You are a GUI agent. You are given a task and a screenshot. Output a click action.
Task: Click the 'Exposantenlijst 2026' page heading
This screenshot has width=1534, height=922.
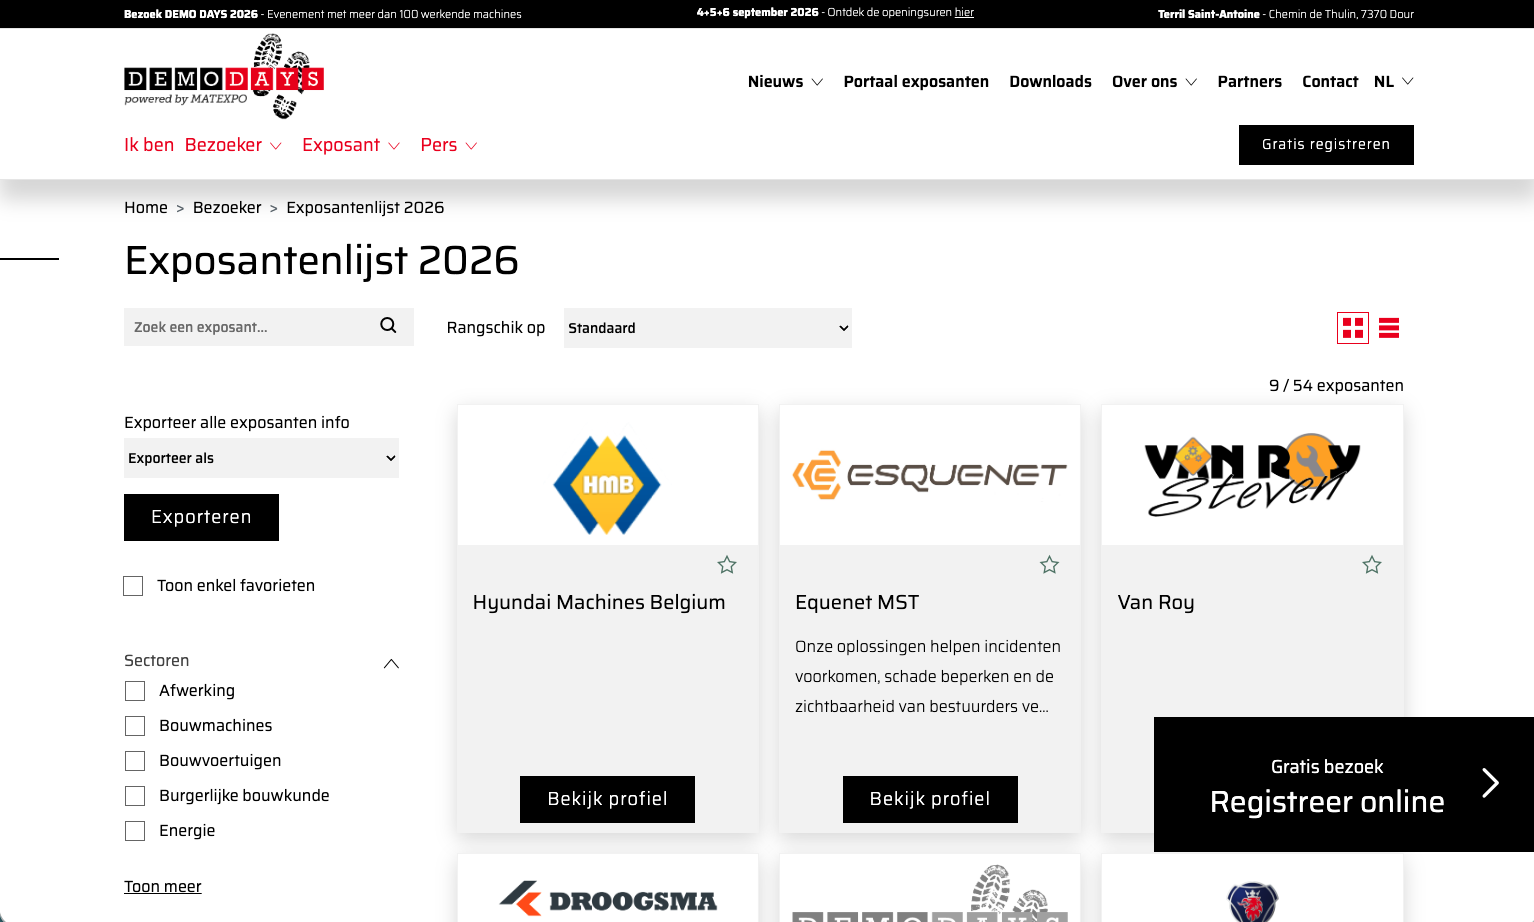pyautogui.click(x=321, y=261)
